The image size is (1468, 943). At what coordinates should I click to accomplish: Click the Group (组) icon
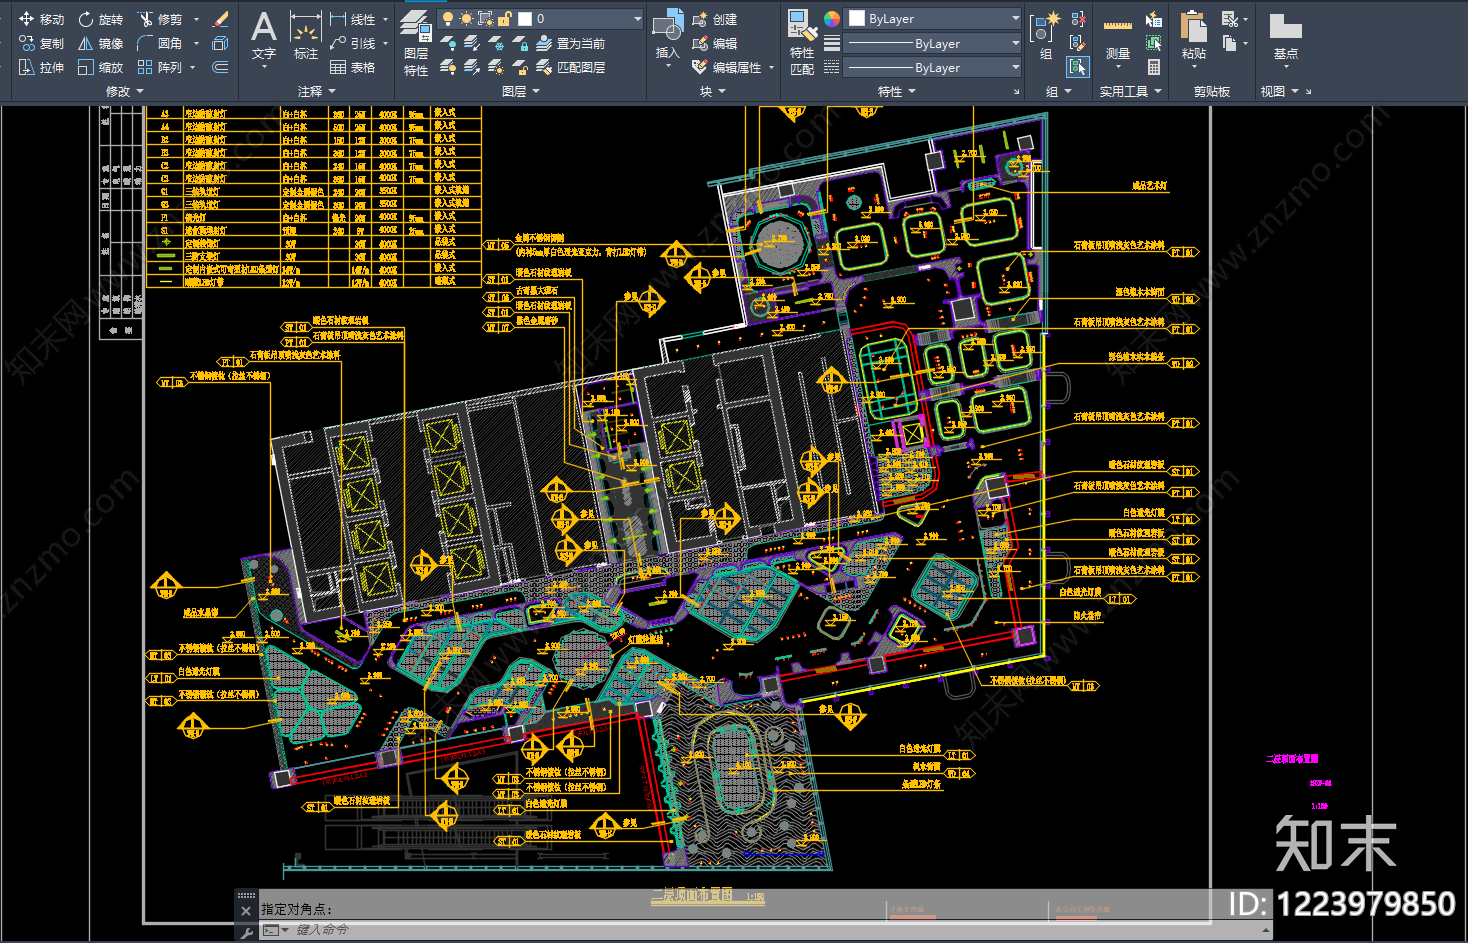[x=1045, y=36]
